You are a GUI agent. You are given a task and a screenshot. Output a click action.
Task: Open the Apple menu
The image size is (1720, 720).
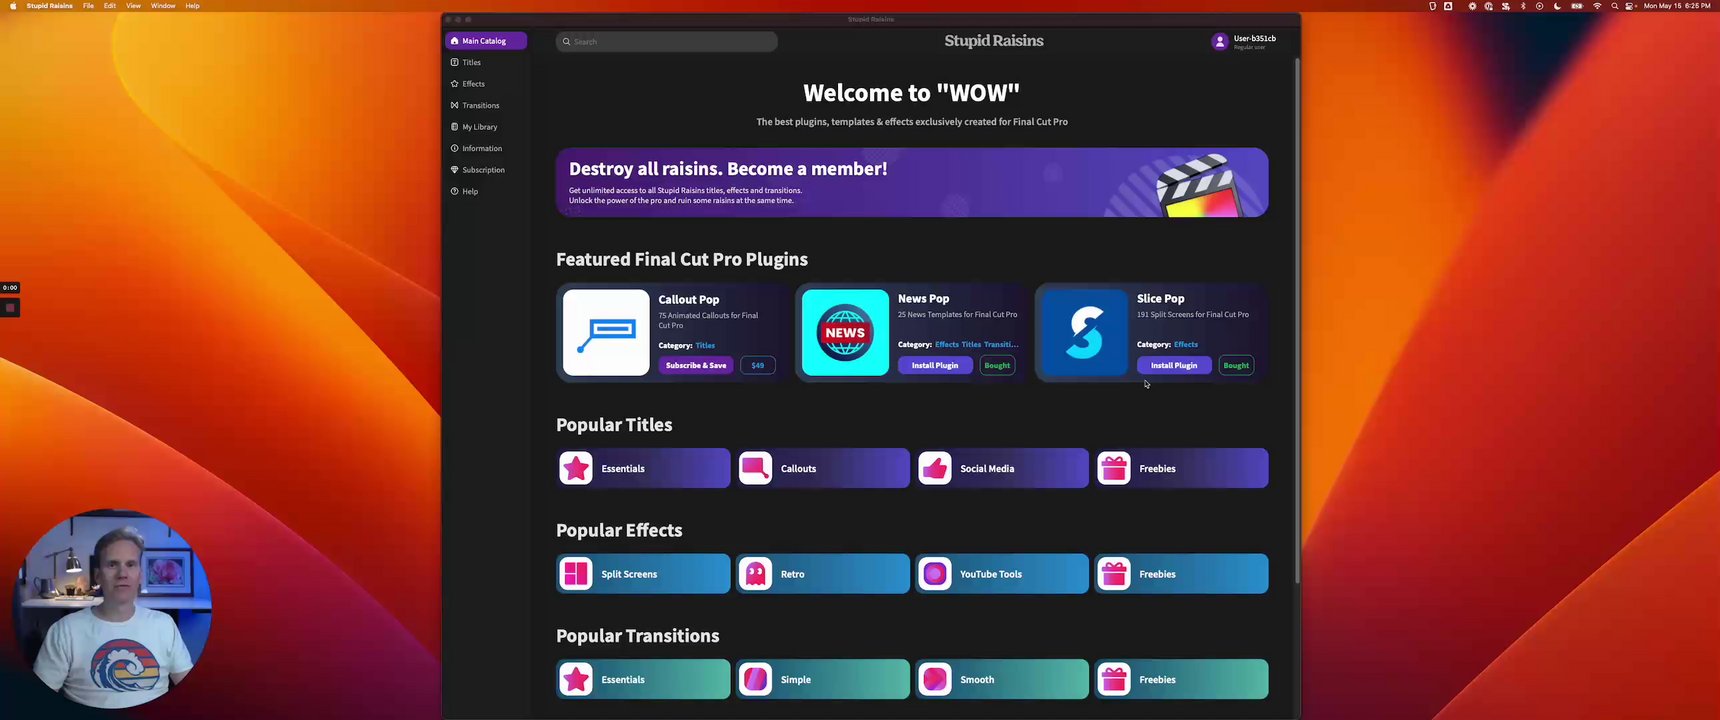click(x=13, y=6)
